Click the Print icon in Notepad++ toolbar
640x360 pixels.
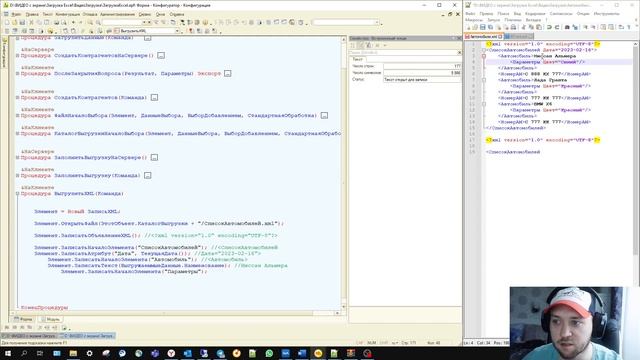tap(513, 27)
